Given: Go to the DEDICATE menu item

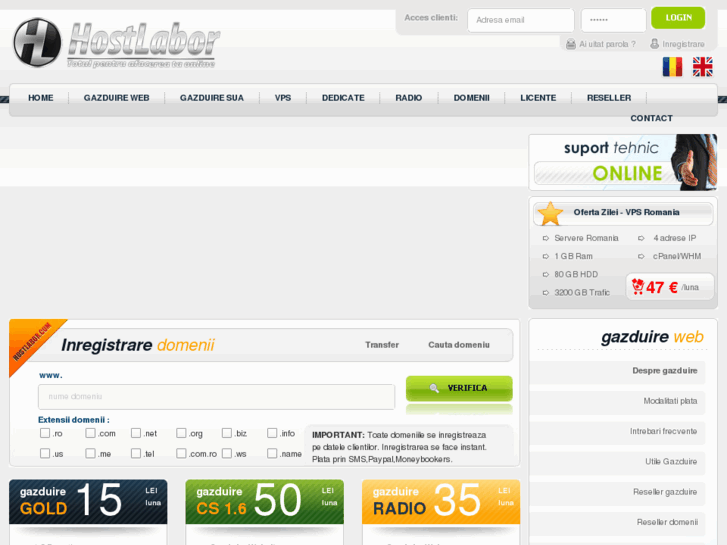Looking at the screenshot, I should [x=343, y=98].
